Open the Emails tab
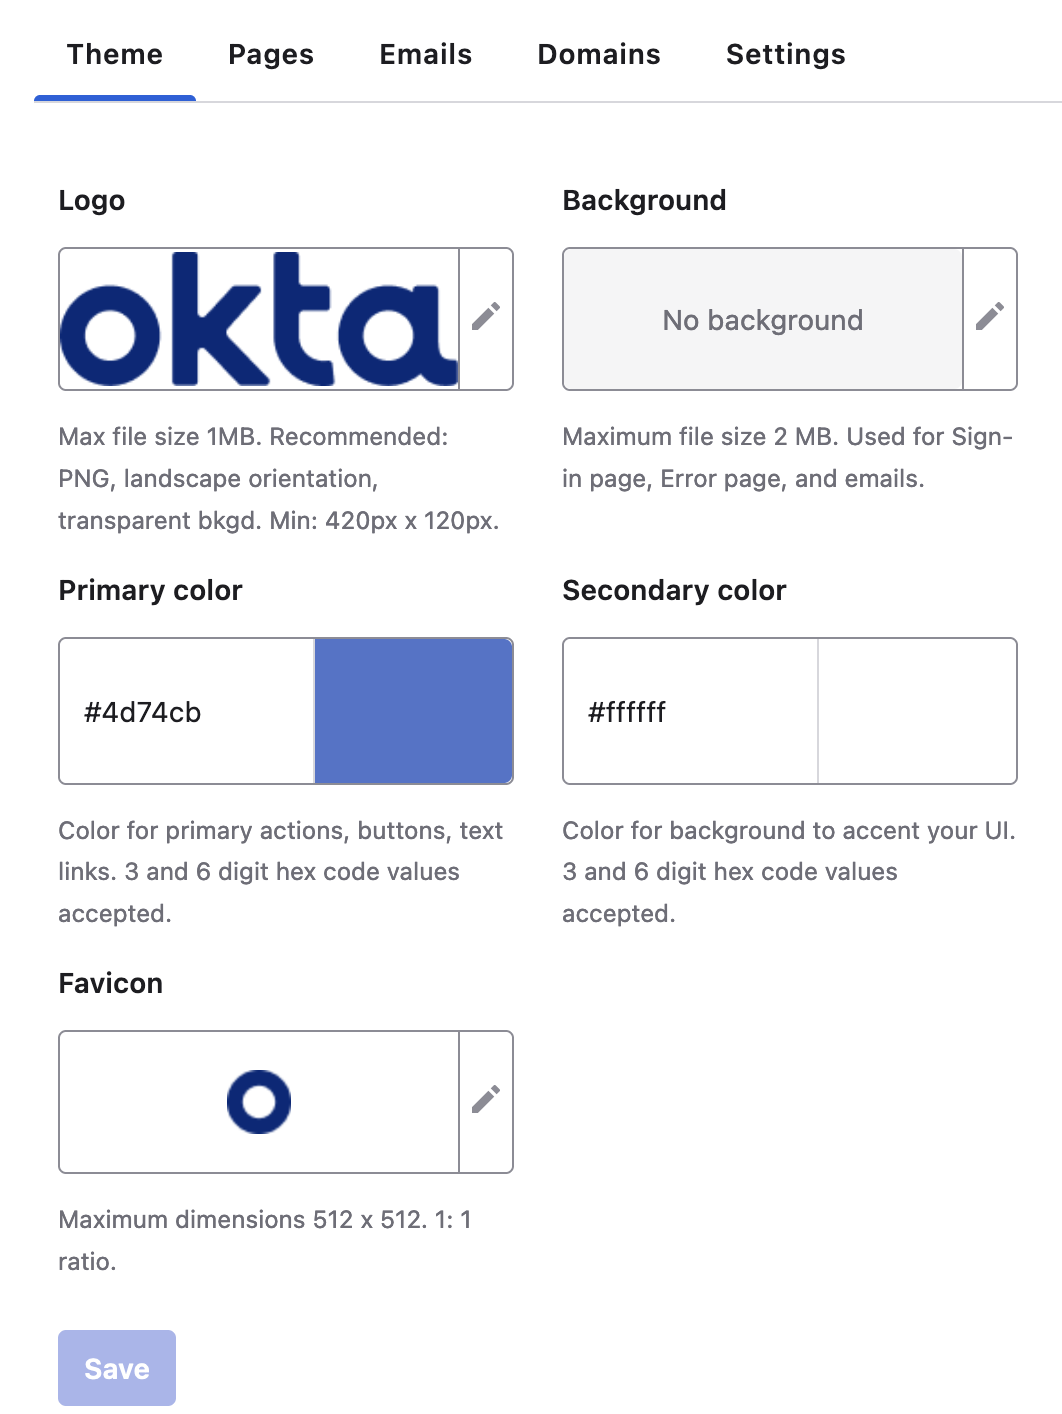This screenshot has height=1414, width=1062. click(426, 54)
